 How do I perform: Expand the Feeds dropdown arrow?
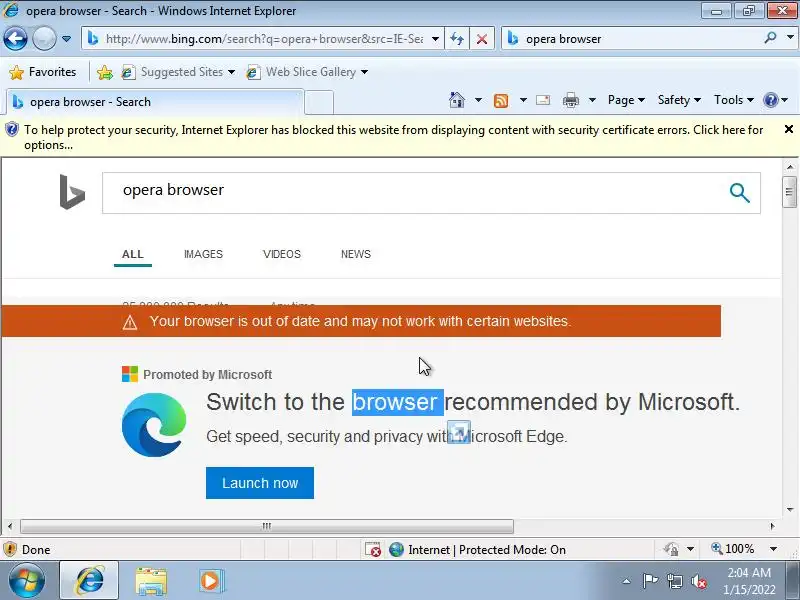523,100
